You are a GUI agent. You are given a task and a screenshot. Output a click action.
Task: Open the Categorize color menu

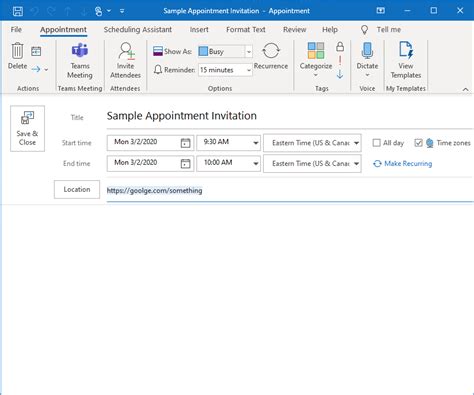point(316,60)
